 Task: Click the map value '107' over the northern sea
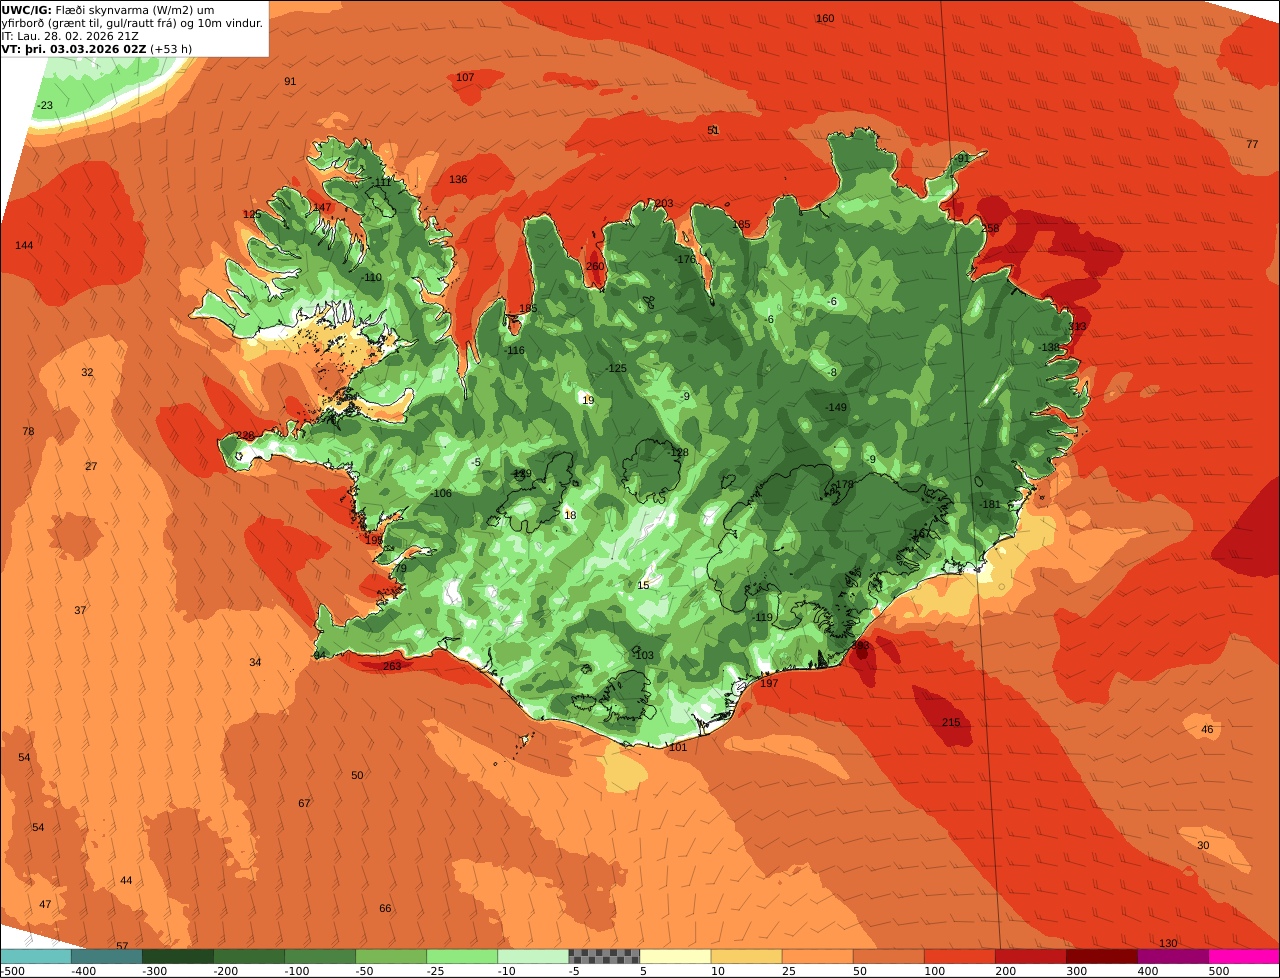(465, 77)
